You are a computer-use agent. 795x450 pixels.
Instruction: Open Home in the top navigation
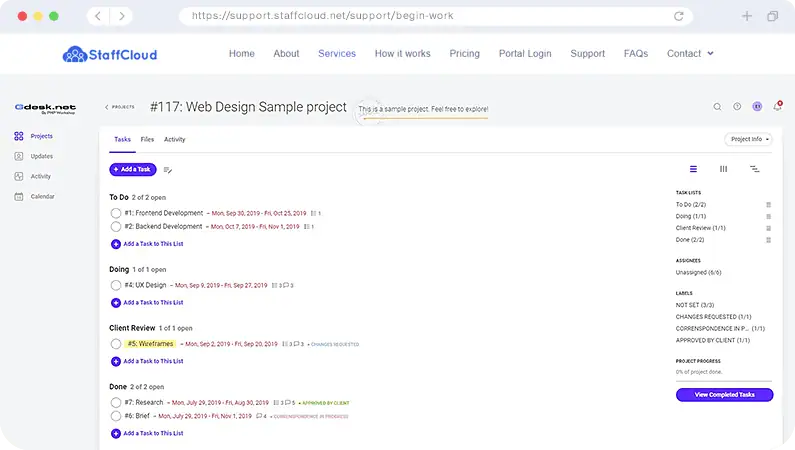(242, 54)
